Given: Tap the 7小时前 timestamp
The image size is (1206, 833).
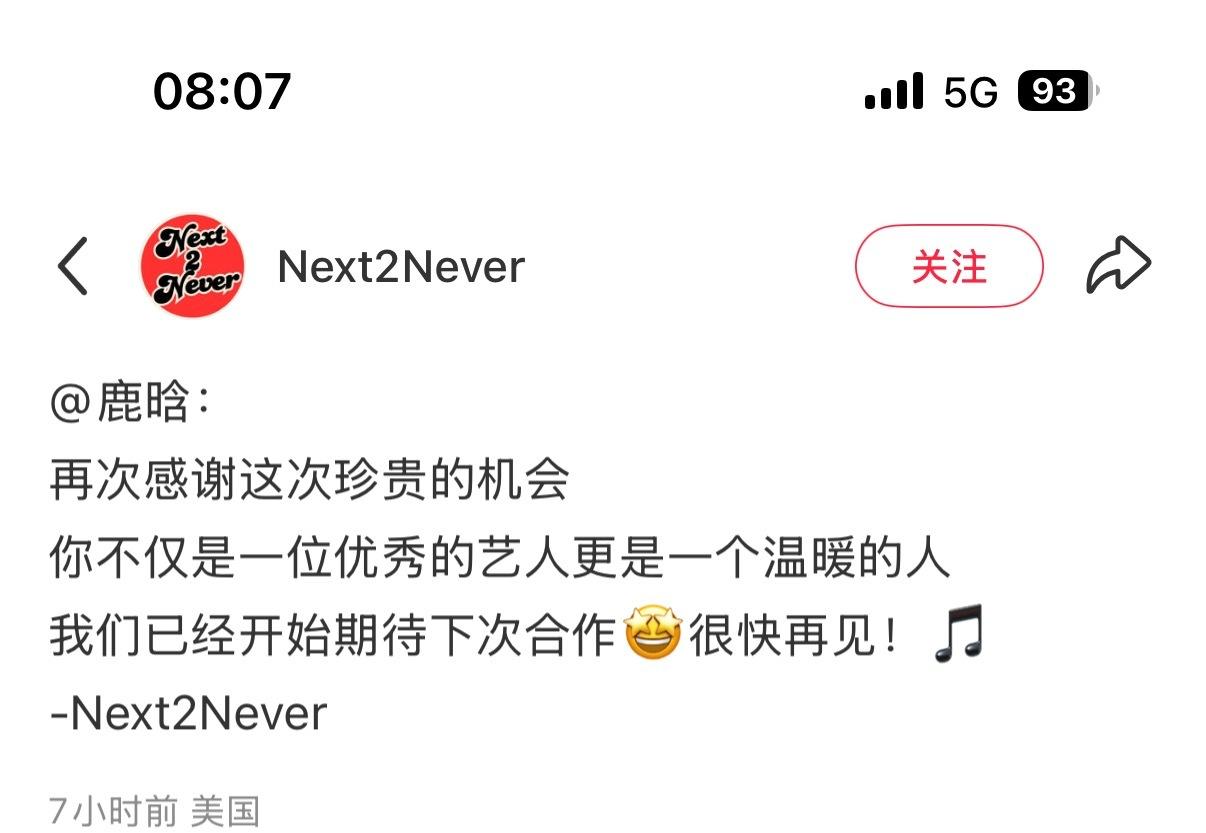Looking at the screenshot, I should point(113,811).
